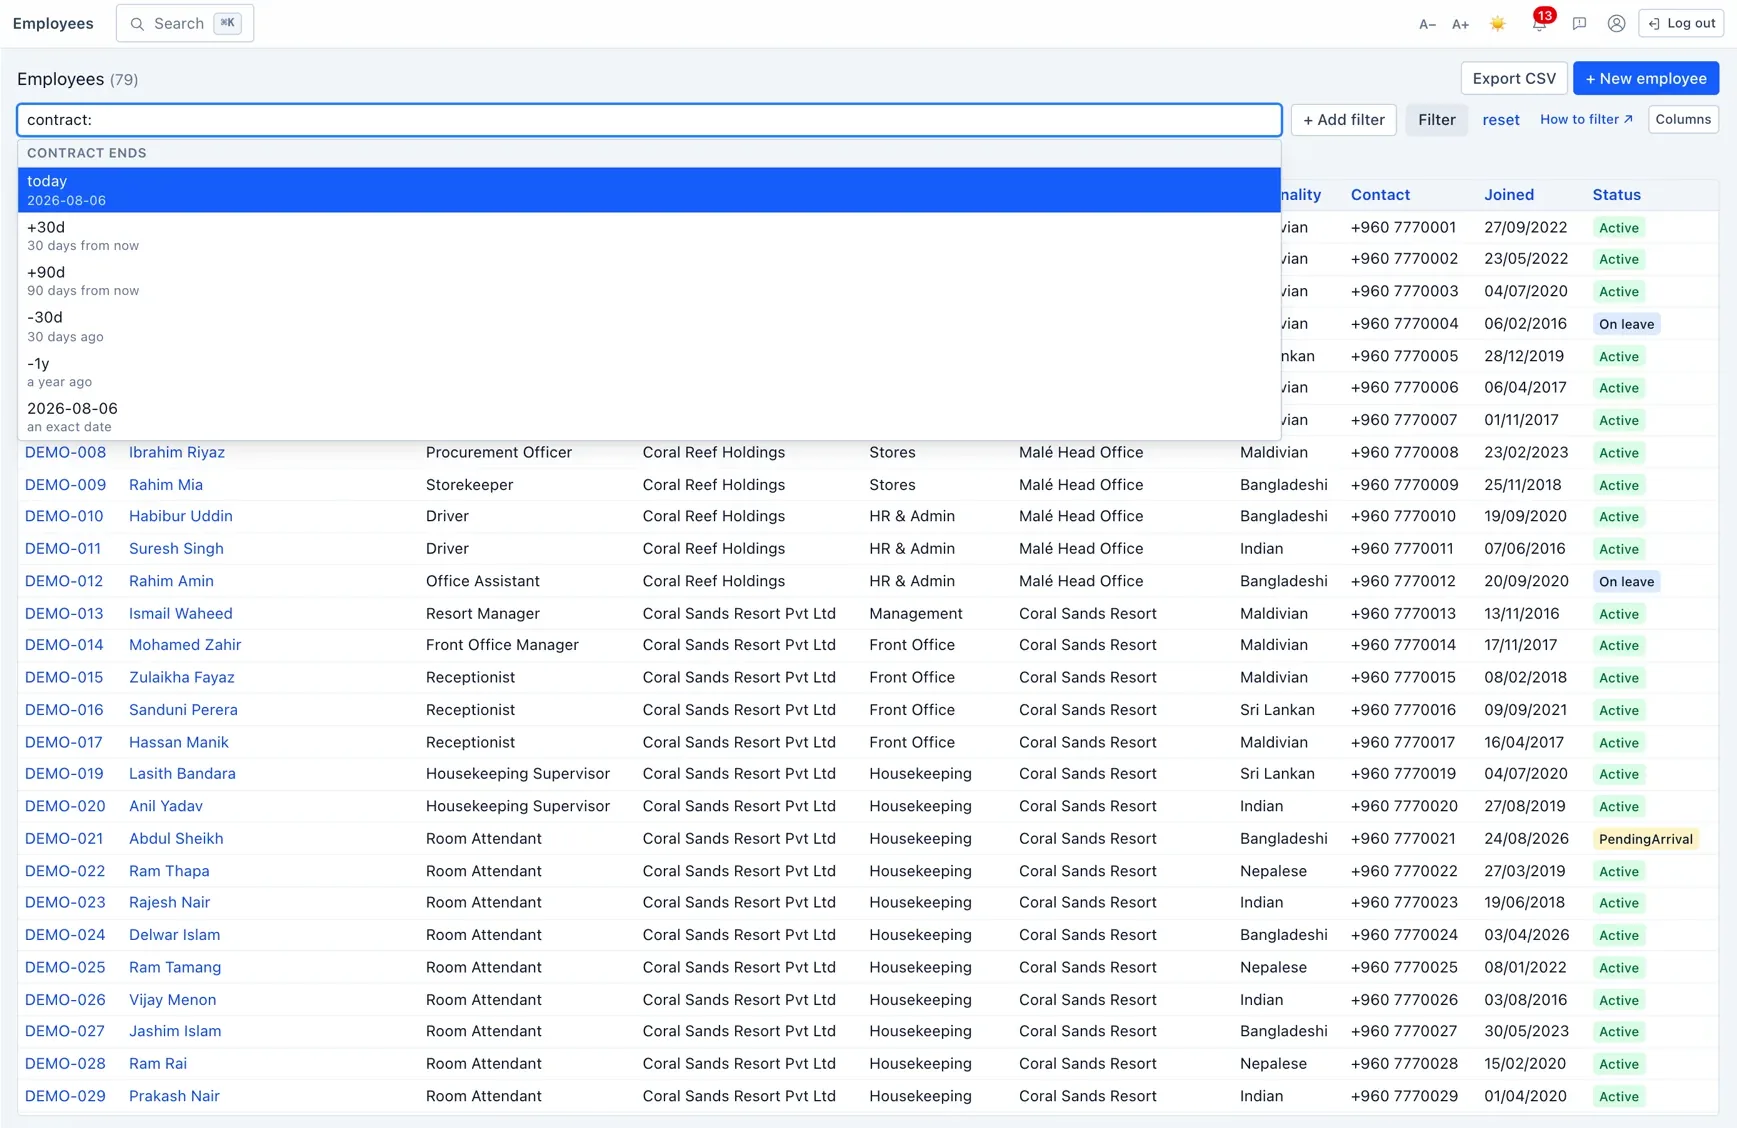Image resolution: width=1737 pixels, height=1128 pixels.
Task: Sort by the Joined column header
Action: pyautogui.click(x=1508, y=195)
